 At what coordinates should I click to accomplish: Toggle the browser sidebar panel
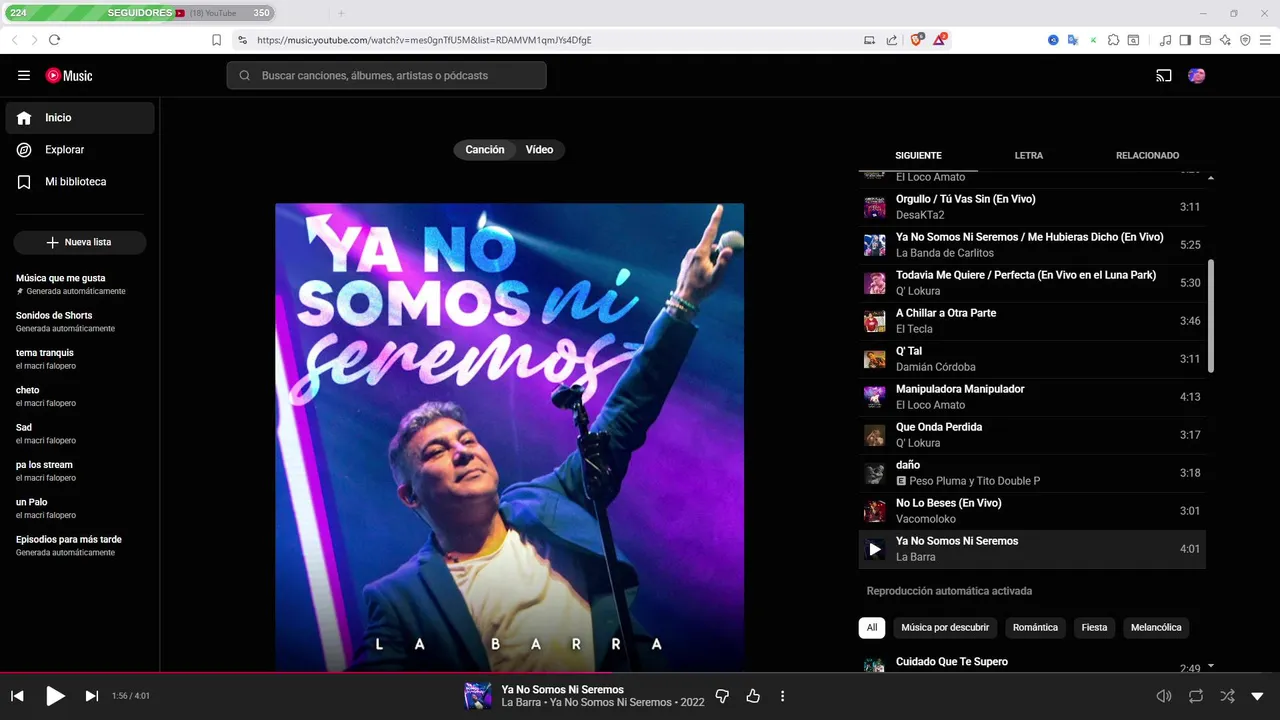1185,40
